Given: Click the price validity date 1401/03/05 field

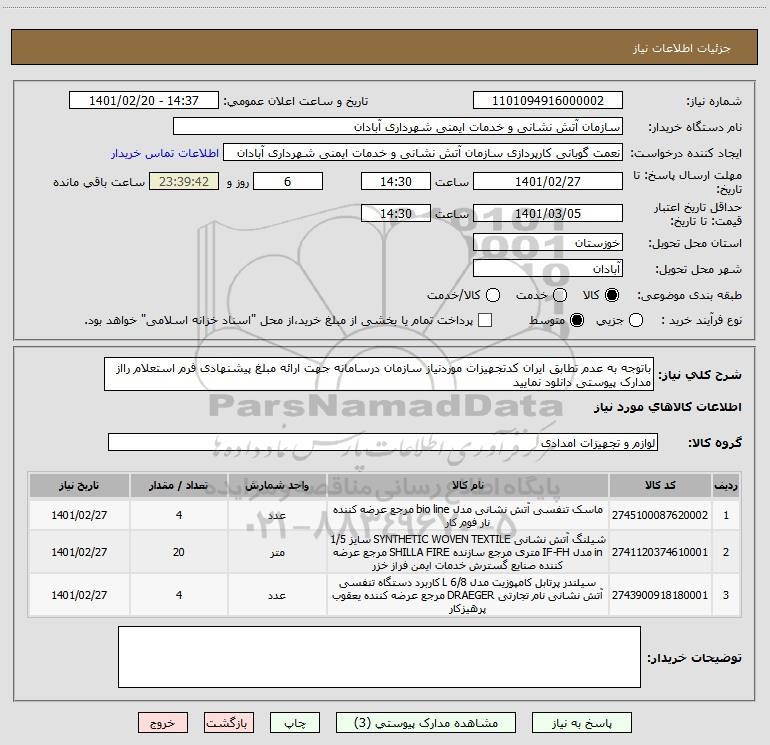Looking at the screenshot, I should click(x=548, y=214).
